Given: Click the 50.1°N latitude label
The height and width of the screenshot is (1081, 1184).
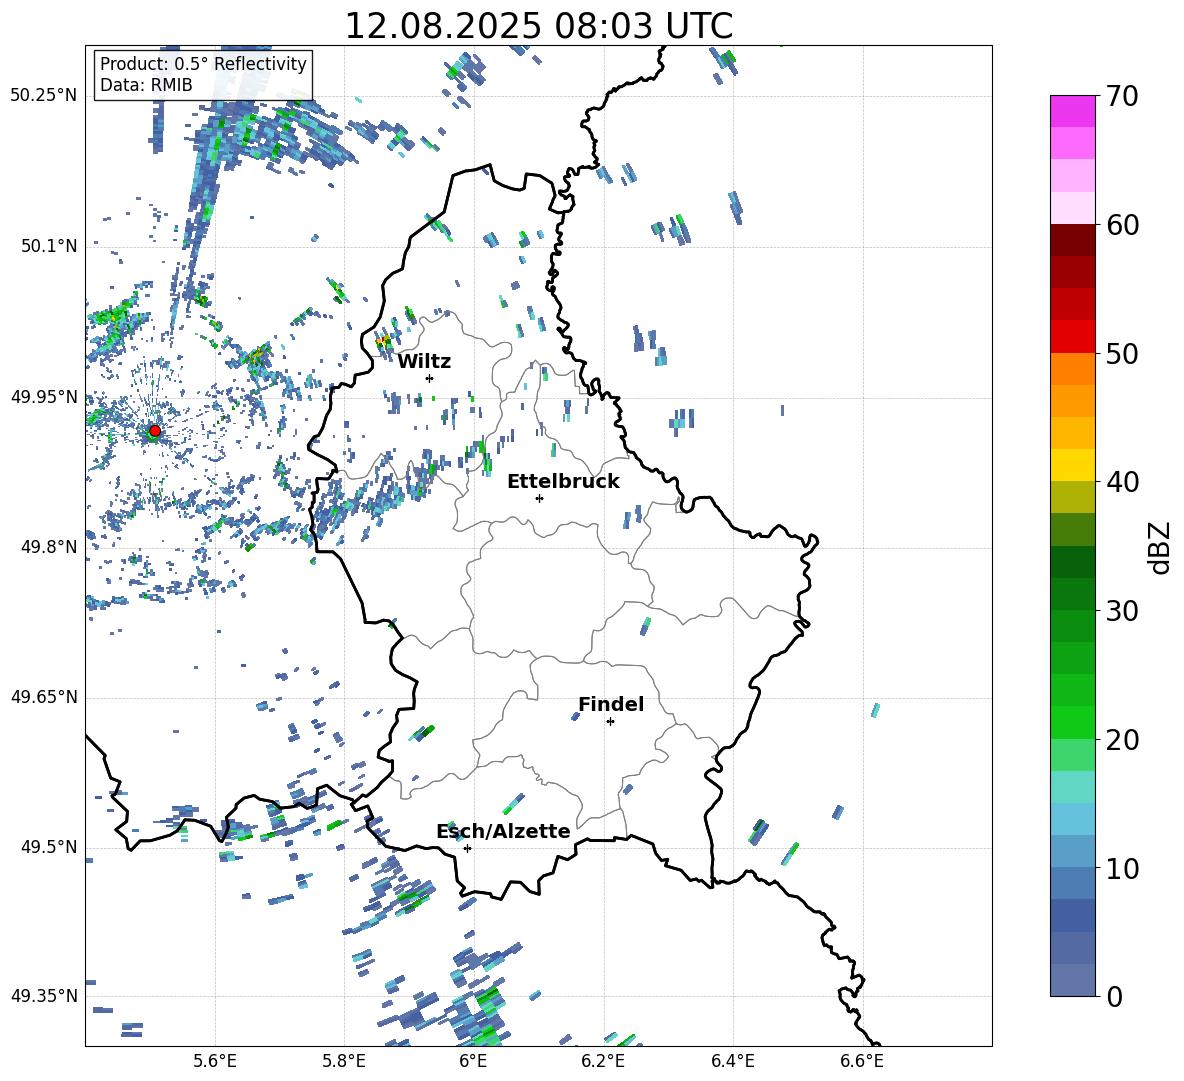Looking at the screenshot, I should click(x=49, y=246).
